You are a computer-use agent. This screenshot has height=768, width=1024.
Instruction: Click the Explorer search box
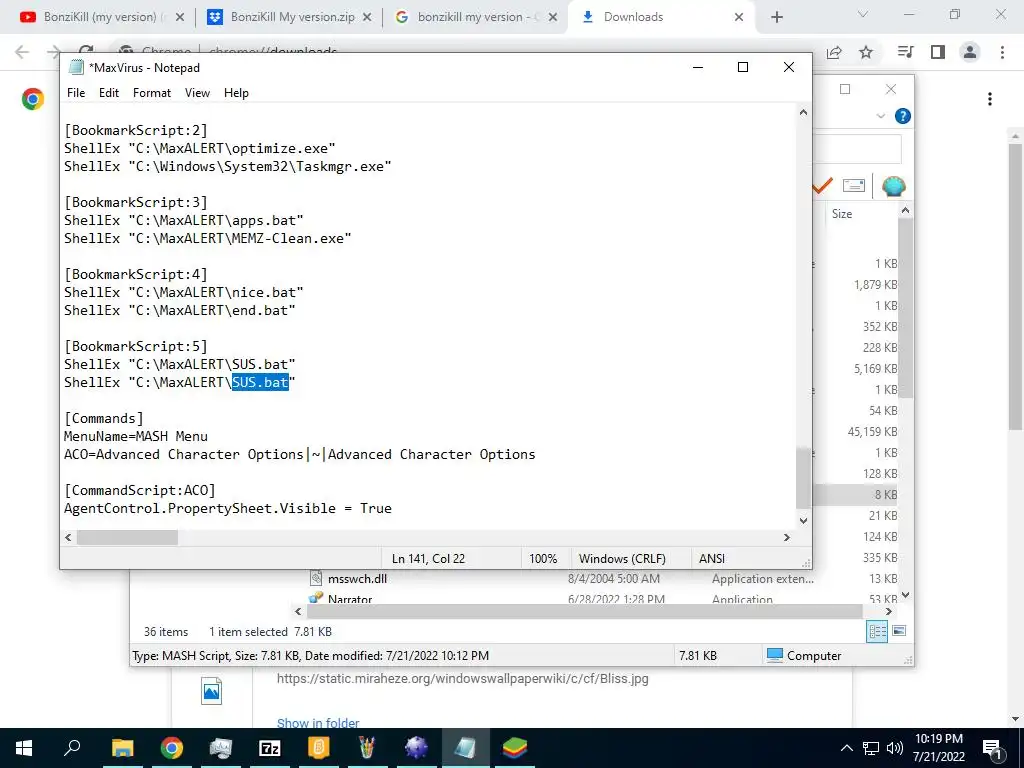coord(857,149)
